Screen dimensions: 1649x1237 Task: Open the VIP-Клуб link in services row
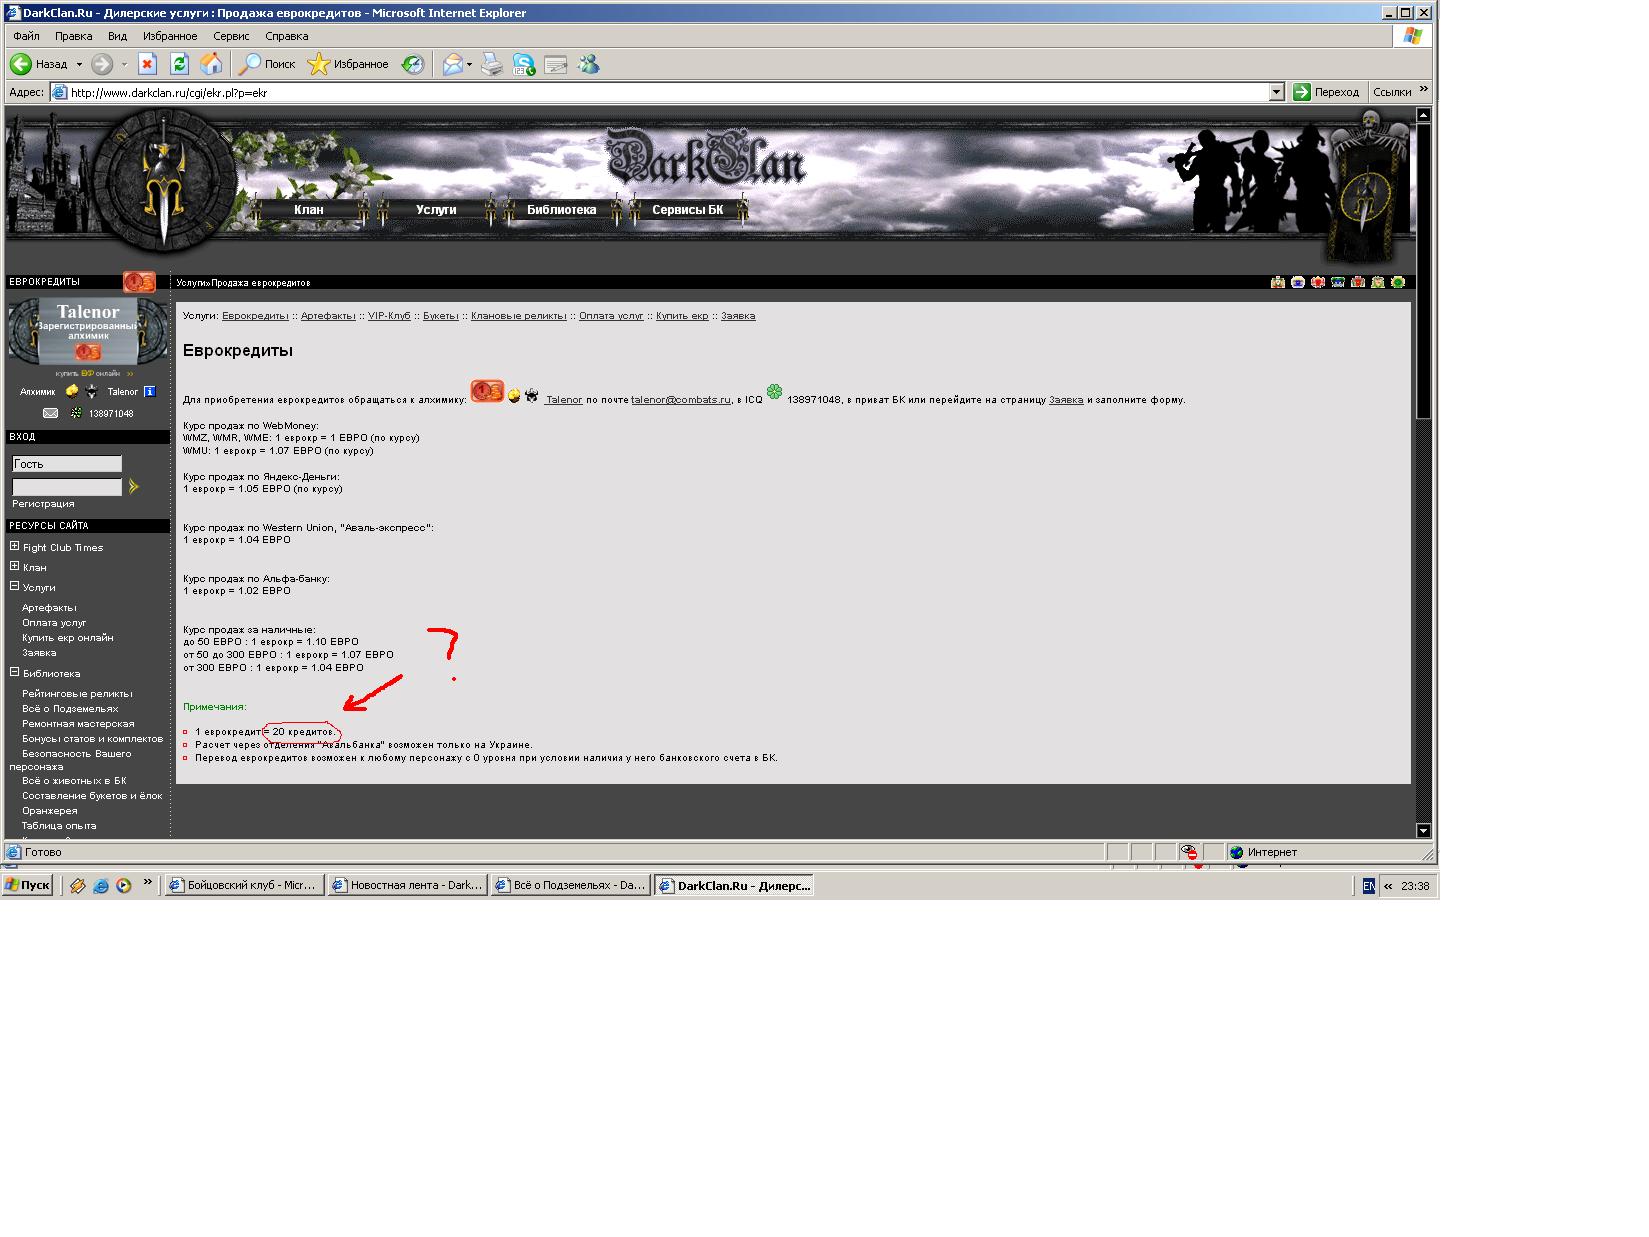pyautogui.click(x=389, y=316)
